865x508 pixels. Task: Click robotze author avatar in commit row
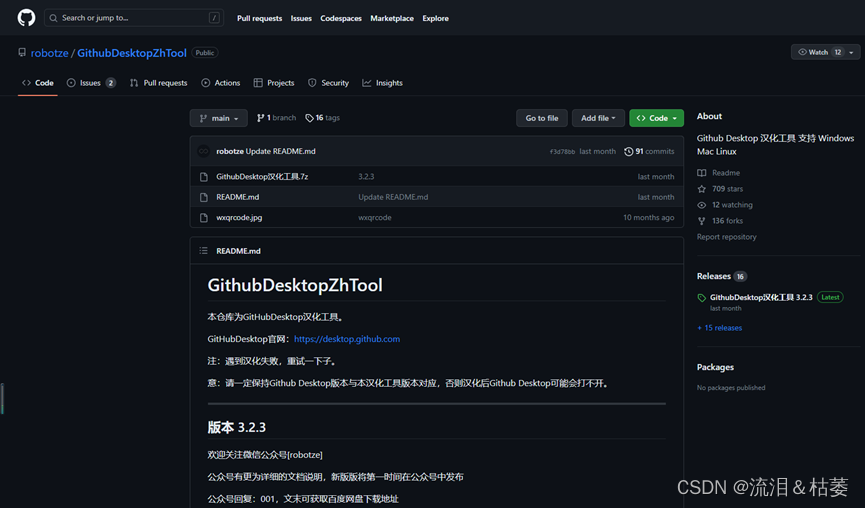[x=204, y=151]
